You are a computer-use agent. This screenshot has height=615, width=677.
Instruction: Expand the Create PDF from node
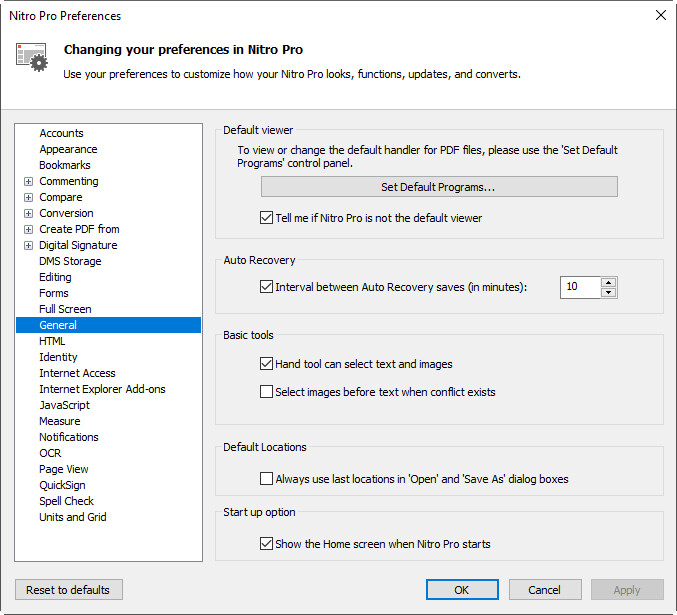point(28,230)
